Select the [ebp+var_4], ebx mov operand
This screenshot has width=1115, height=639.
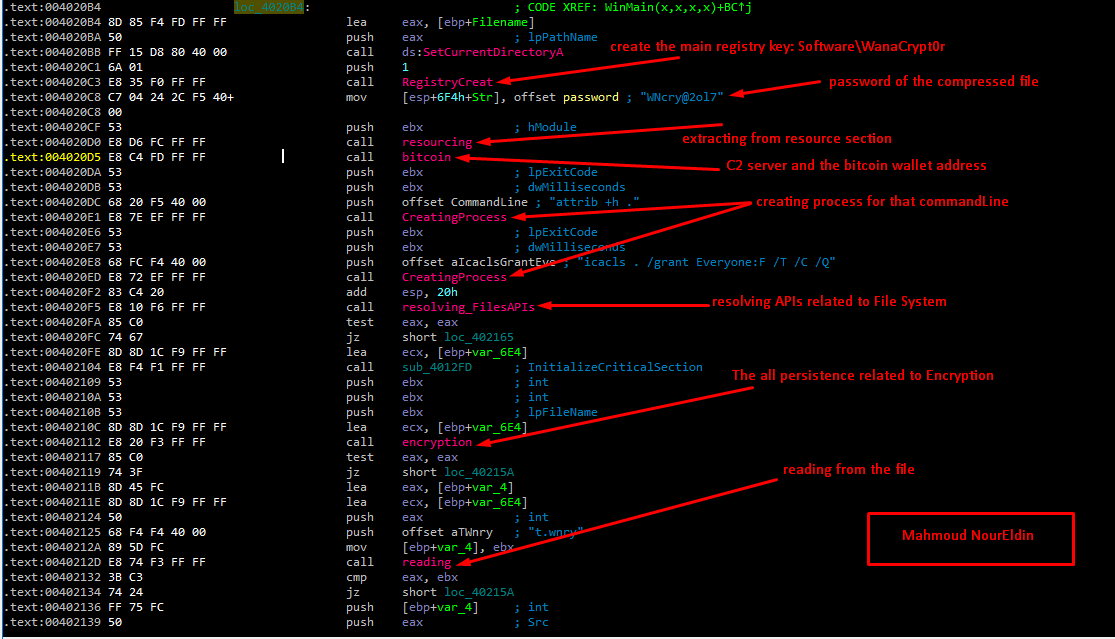[x=458, y=547]
